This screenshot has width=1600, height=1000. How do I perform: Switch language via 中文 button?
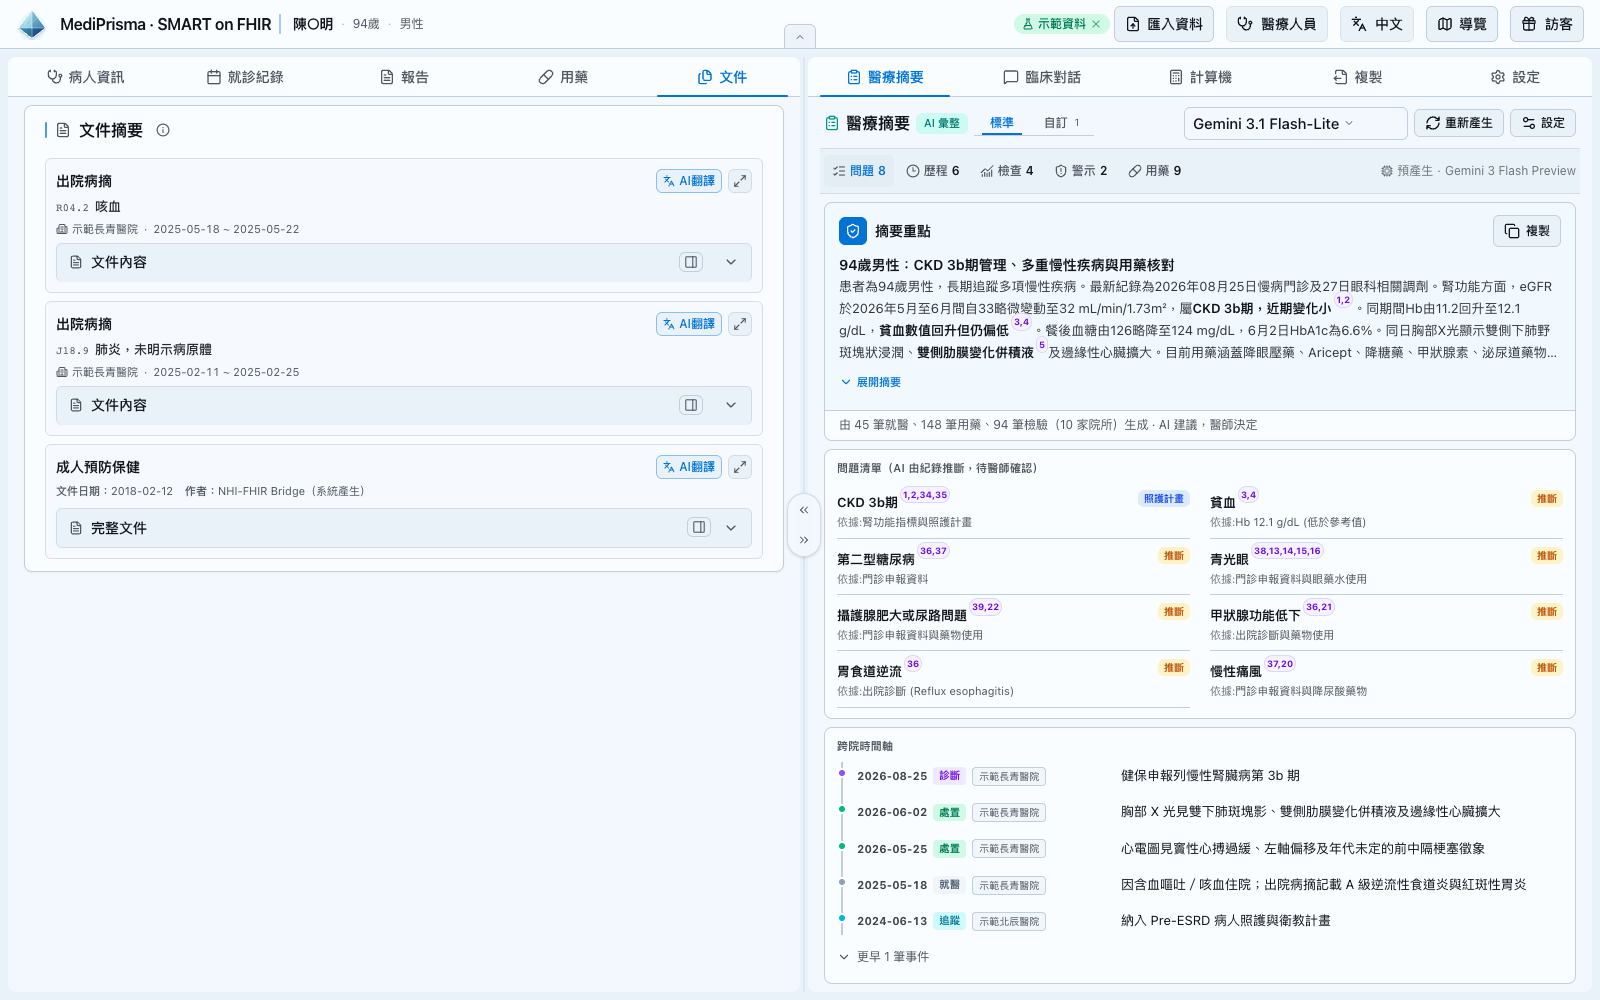(1377, 24)
